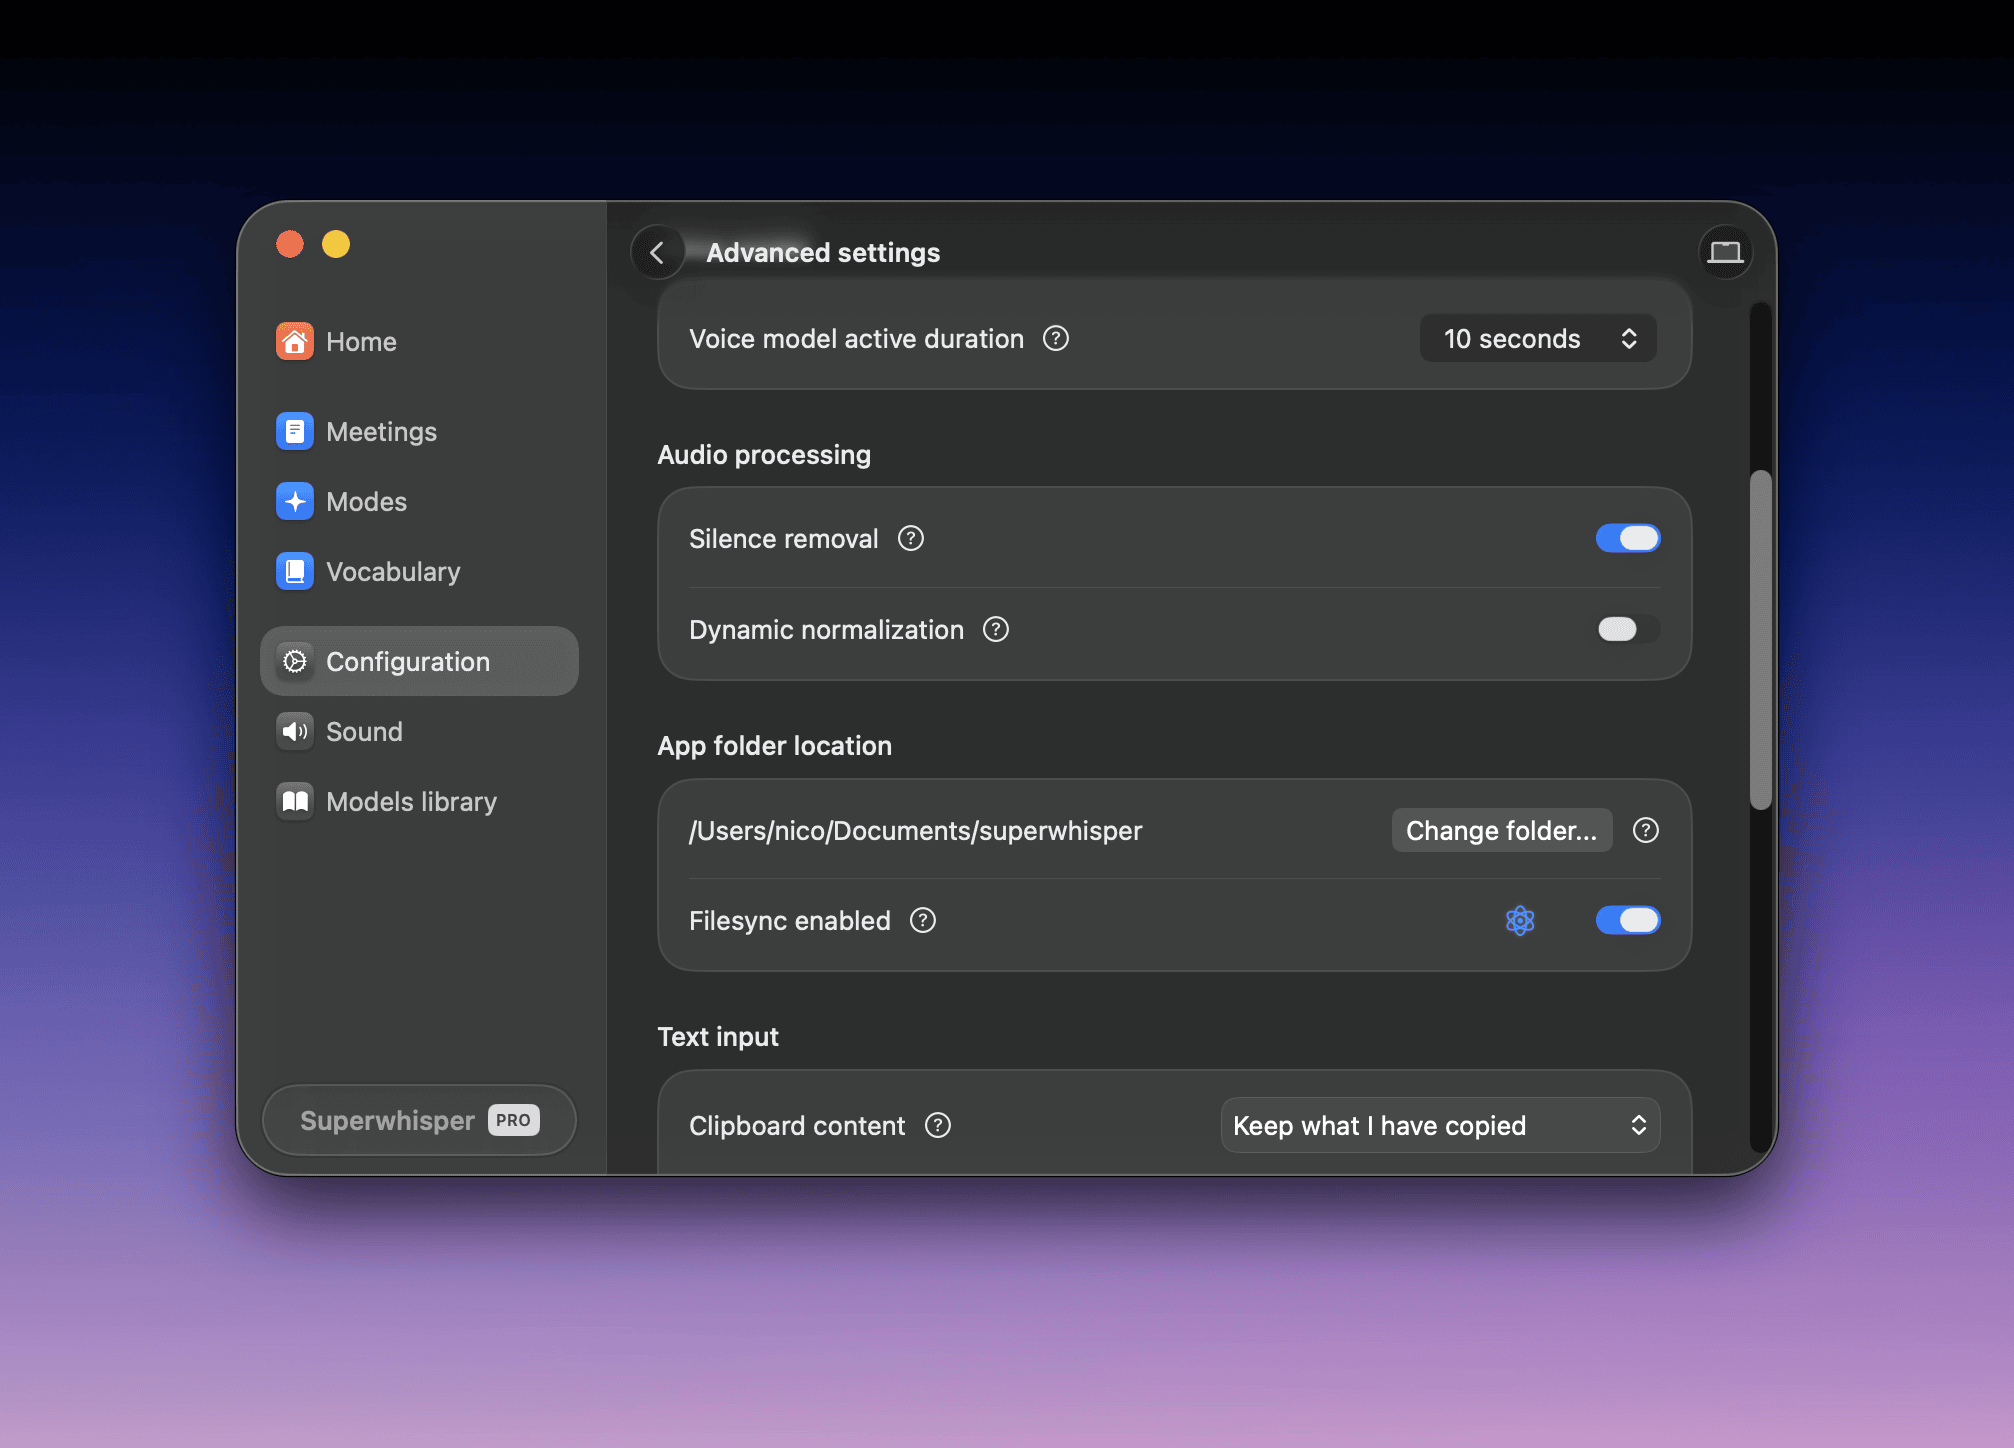Screen dimensions: 2014x1448
Task: Open help for Silence removal
Action: coord(911,538)
